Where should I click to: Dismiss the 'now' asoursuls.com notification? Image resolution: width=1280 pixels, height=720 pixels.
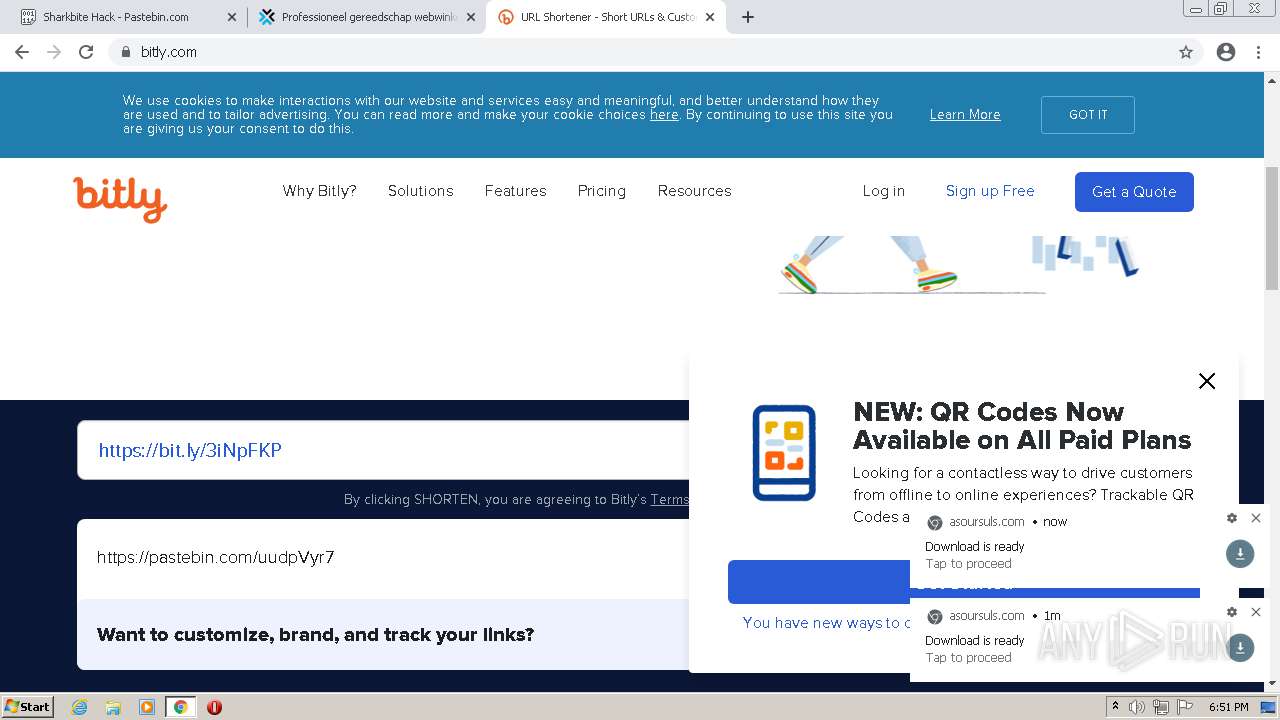[x=1256, y=518]
